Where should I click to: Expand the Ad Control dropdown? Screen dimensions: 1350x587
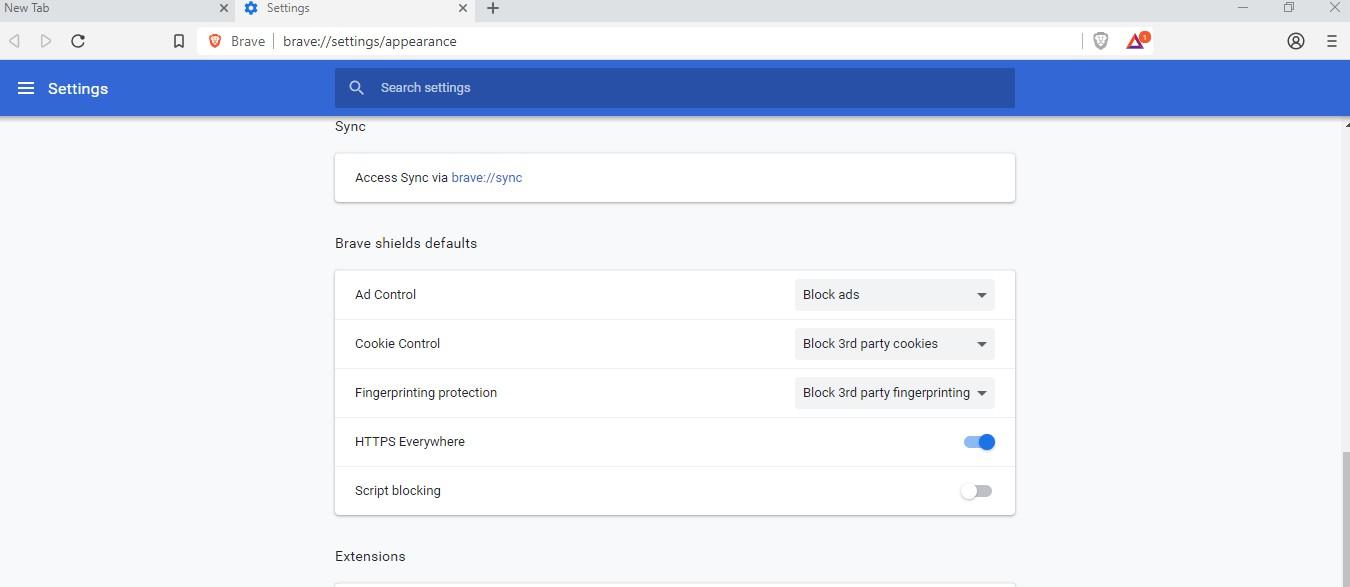894,295
